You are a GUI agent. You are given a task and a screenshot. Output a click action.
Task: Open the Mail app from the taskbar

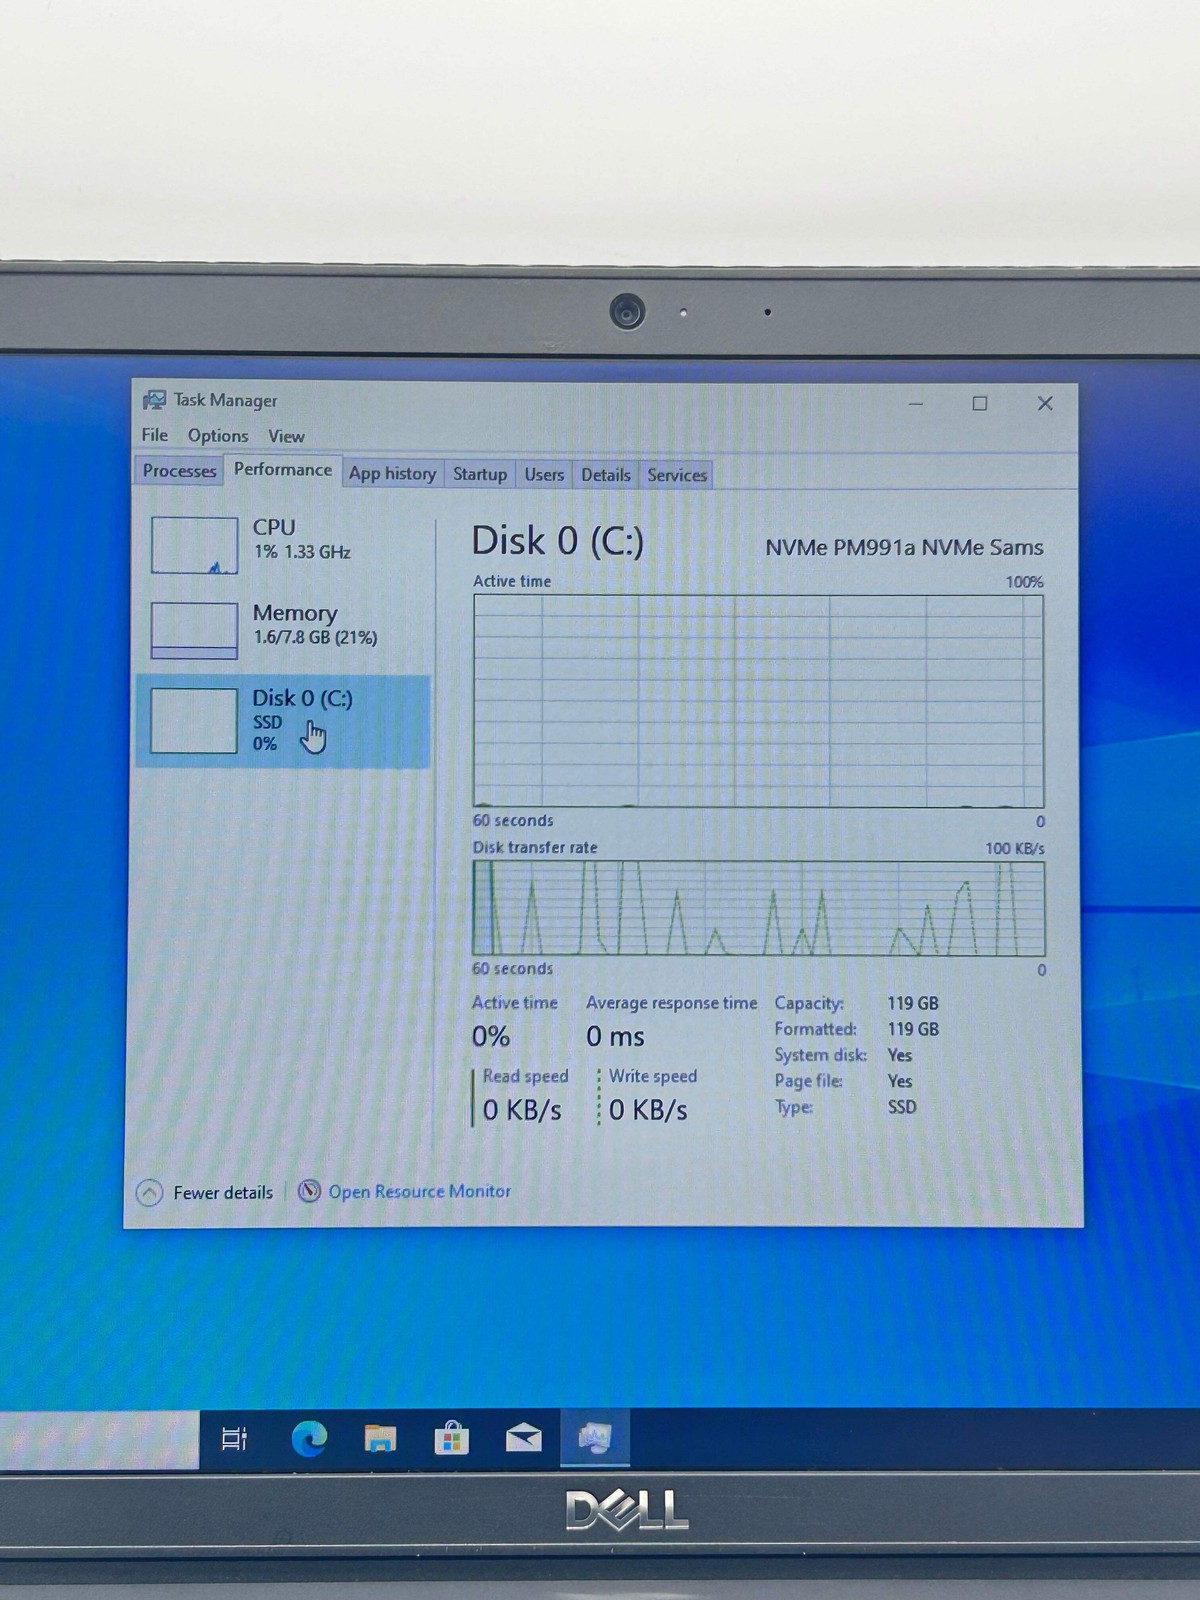point(524,1439)
